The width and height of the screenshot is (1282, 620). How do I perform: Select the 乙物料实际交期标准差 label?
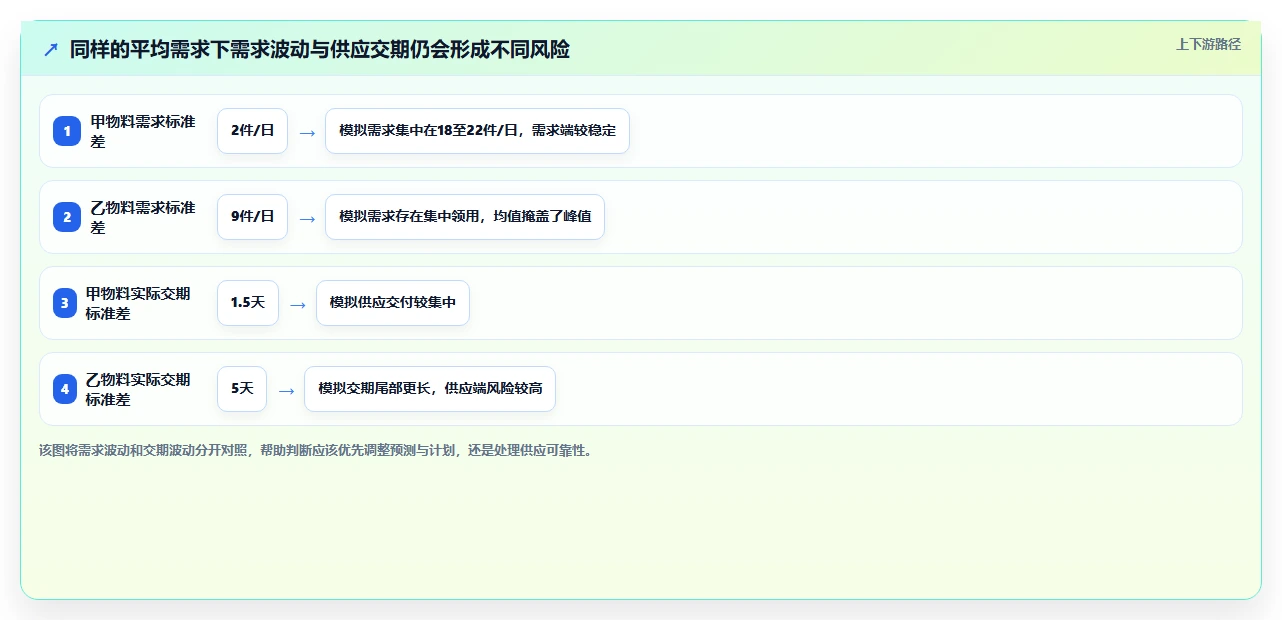(138, 389)
